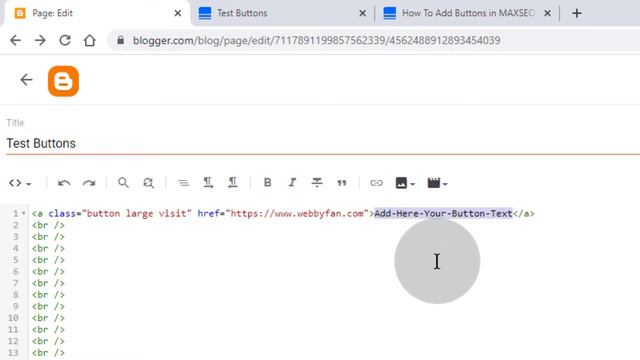Click the Blogger back arrow beside the logo

(27, 80)
